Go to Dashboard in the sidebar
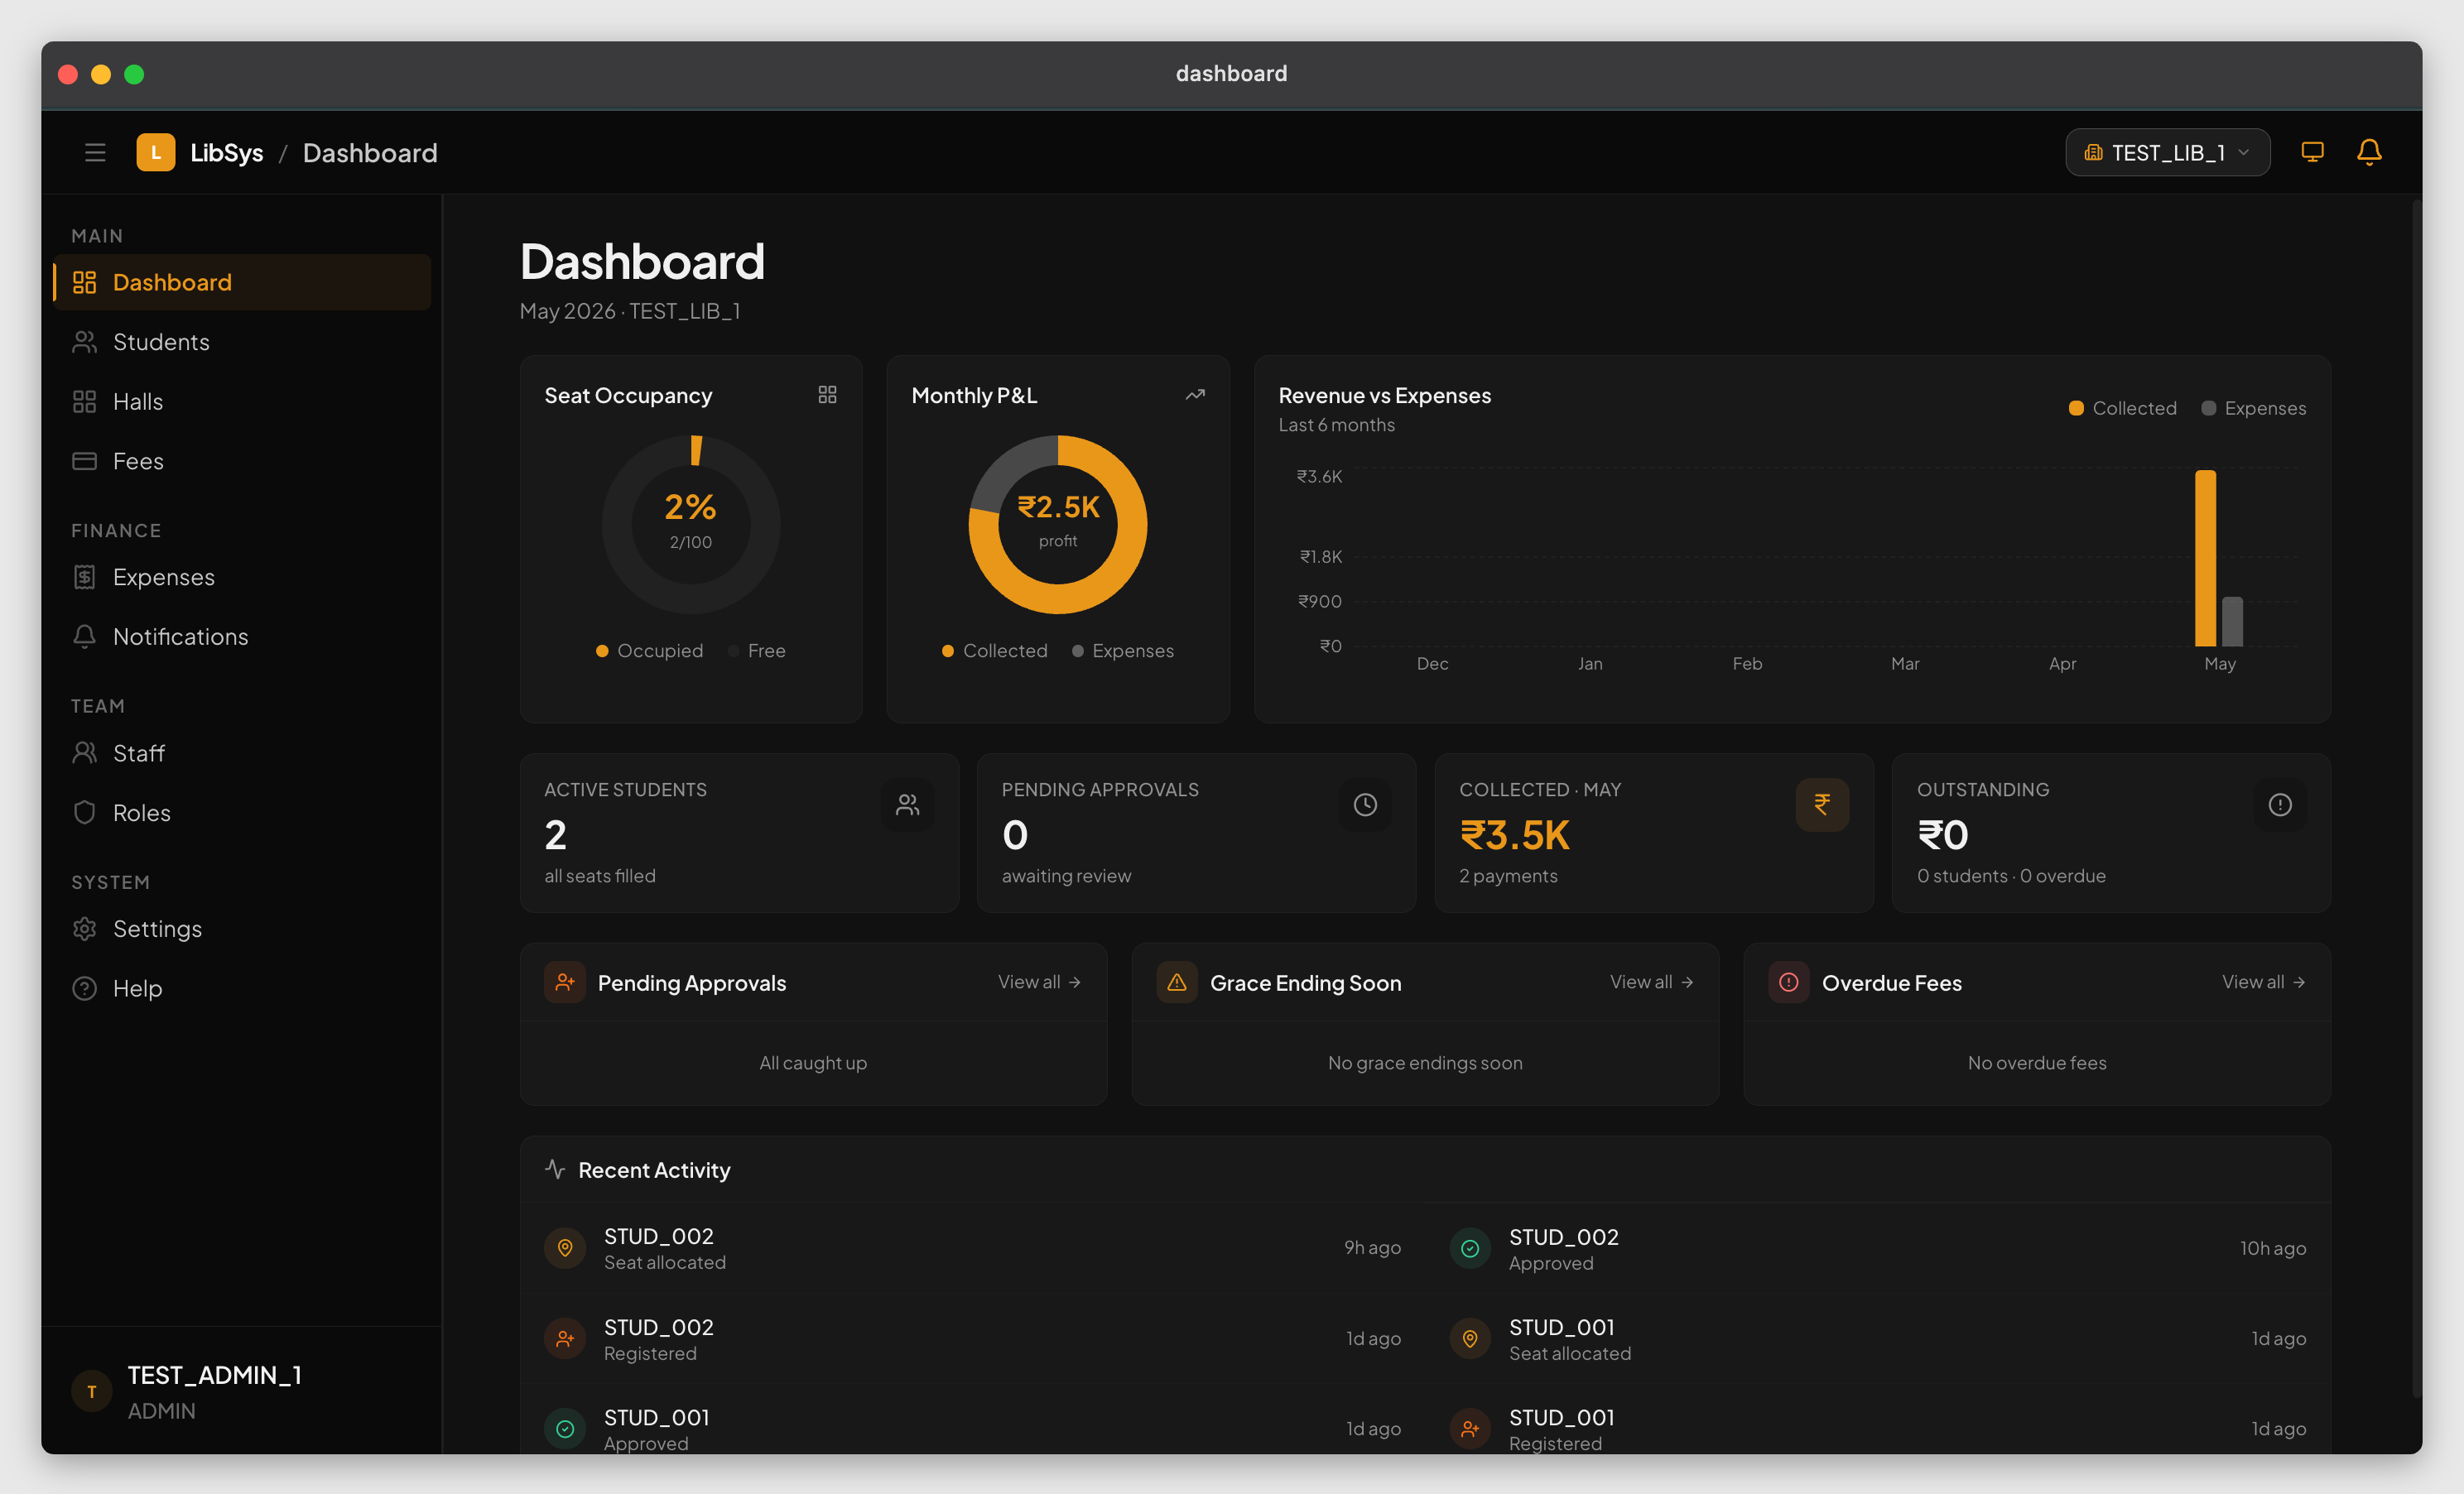 pos(242,282)
